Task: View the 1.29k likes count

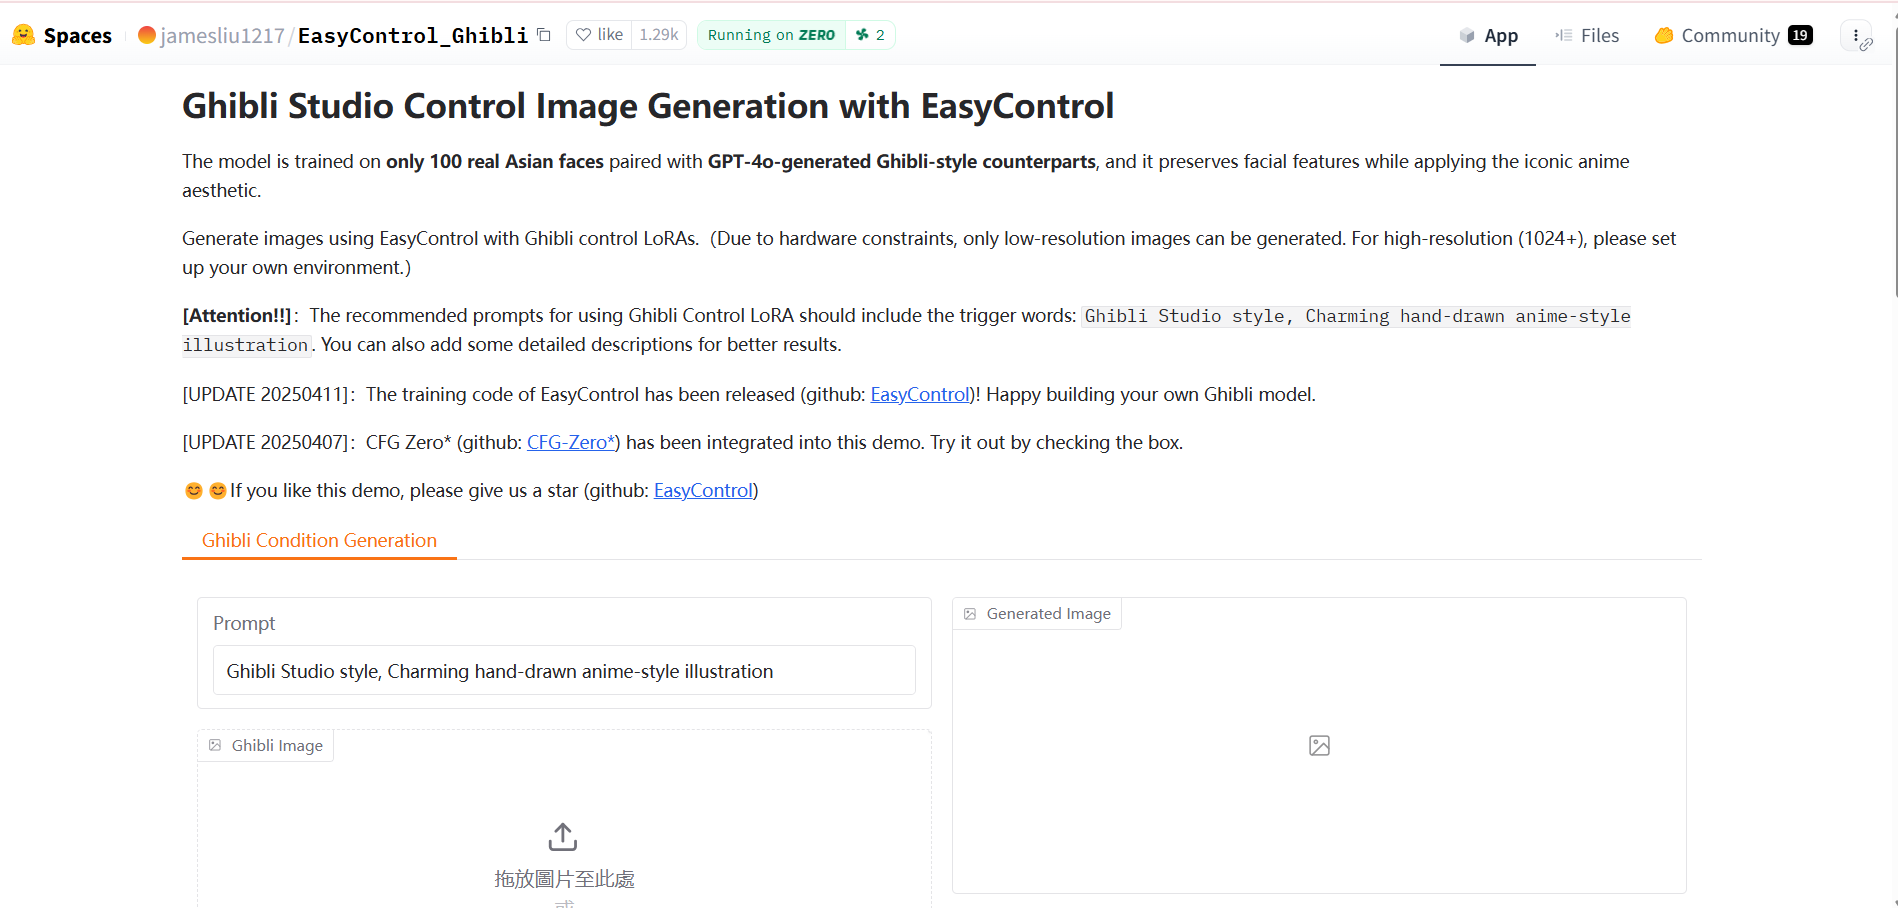Action: 659,35
